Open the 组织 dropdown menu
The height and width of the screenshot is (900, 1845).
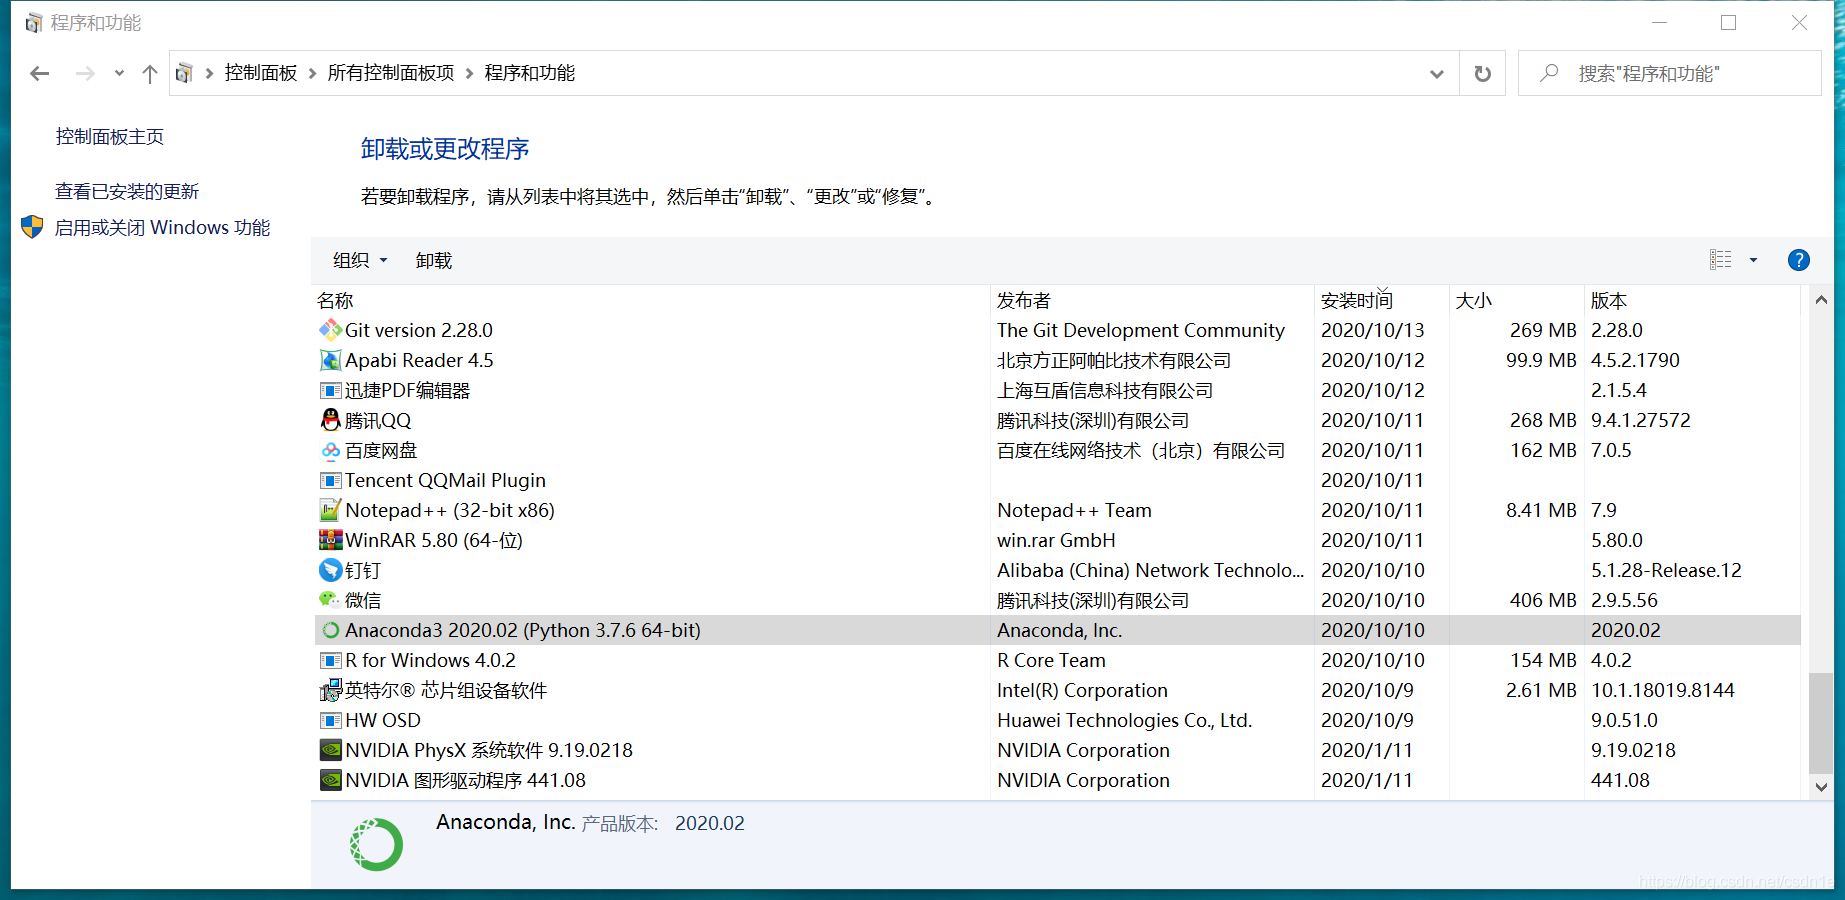(x=360, y=260)
